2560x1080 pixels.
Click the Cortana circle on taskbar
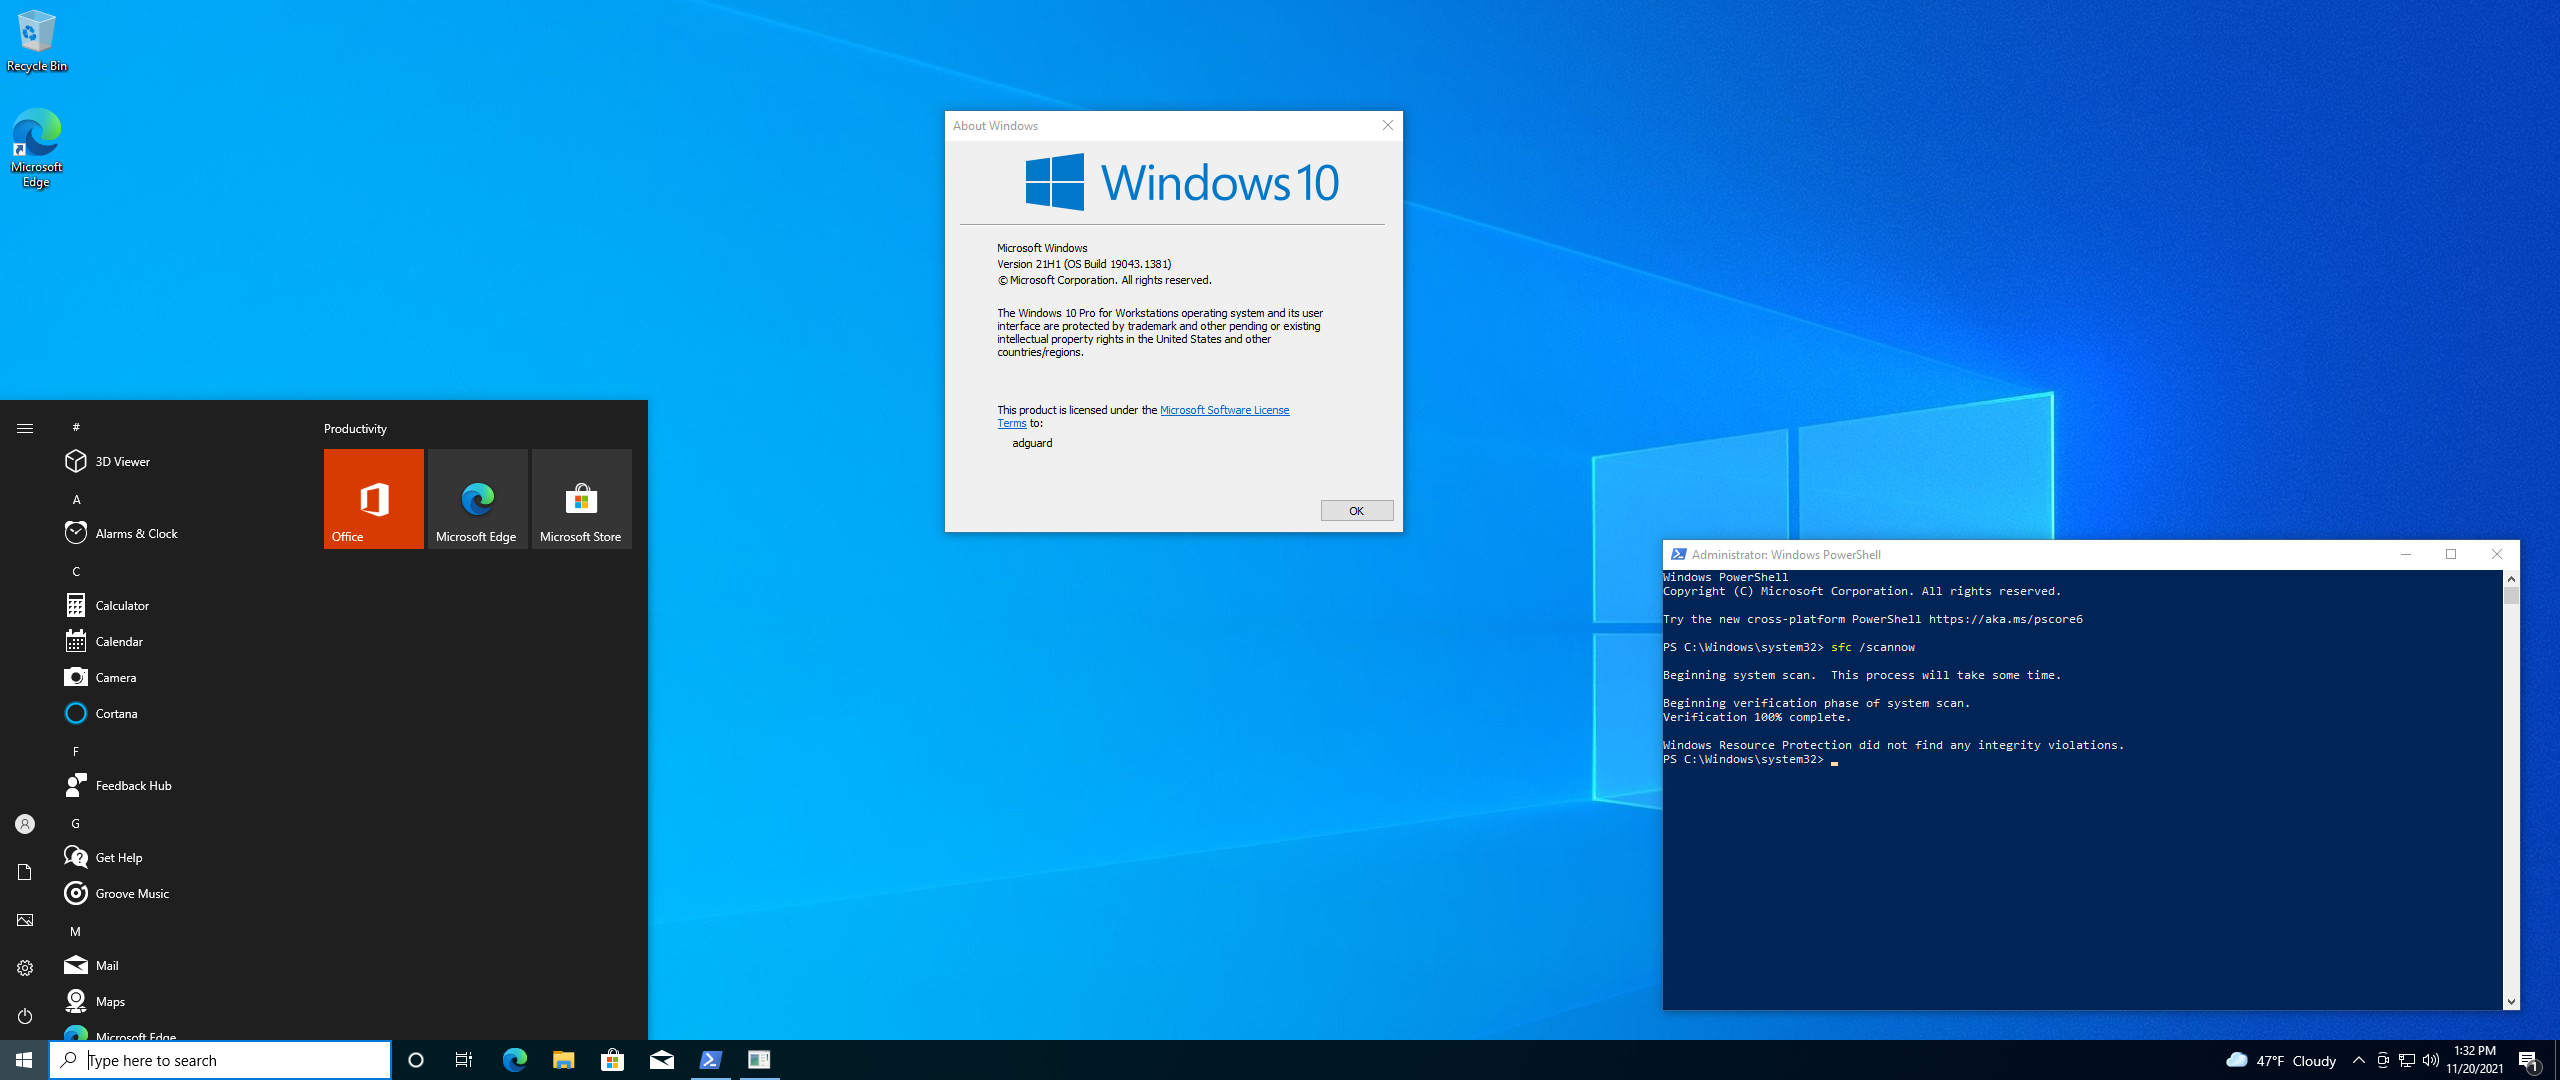tap(416, 1060)
